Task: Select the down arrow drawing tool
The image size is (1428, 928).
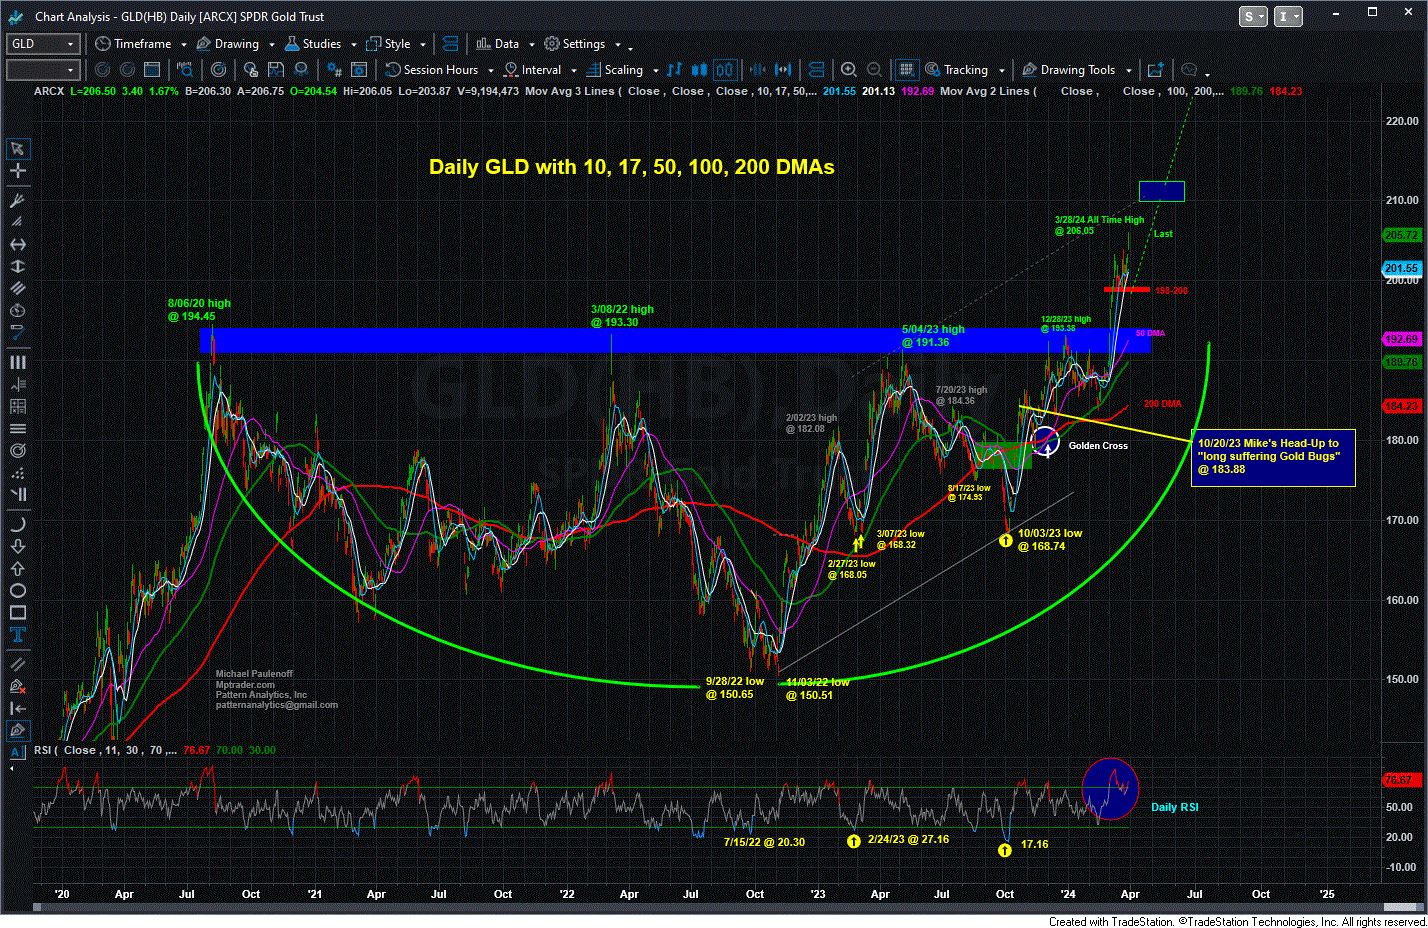Action: [17, 546]
